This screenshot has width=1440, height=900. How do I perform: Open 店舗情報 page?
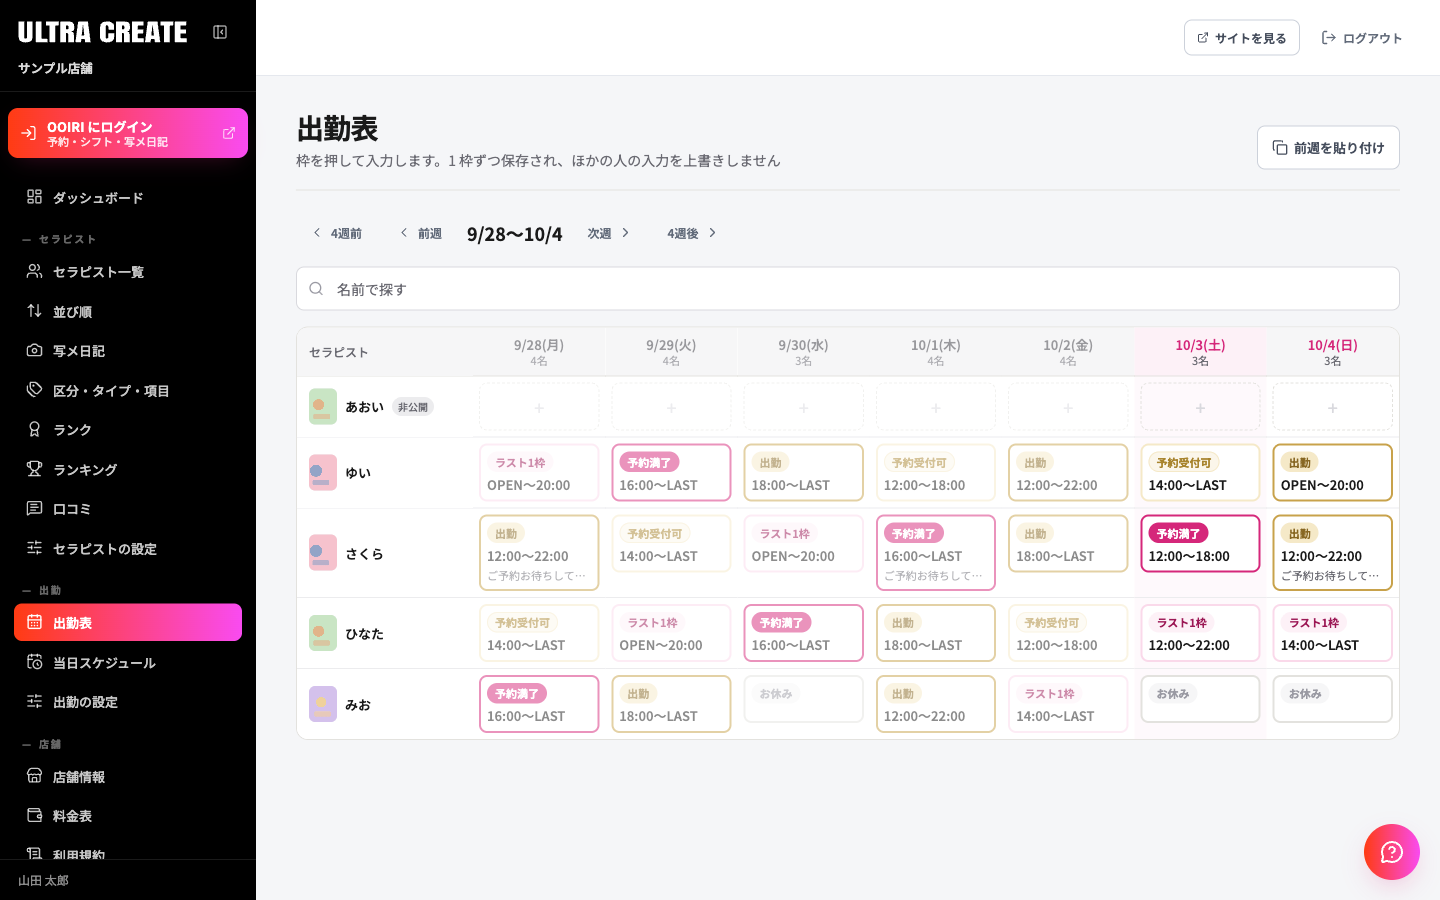tap(128, 777)
